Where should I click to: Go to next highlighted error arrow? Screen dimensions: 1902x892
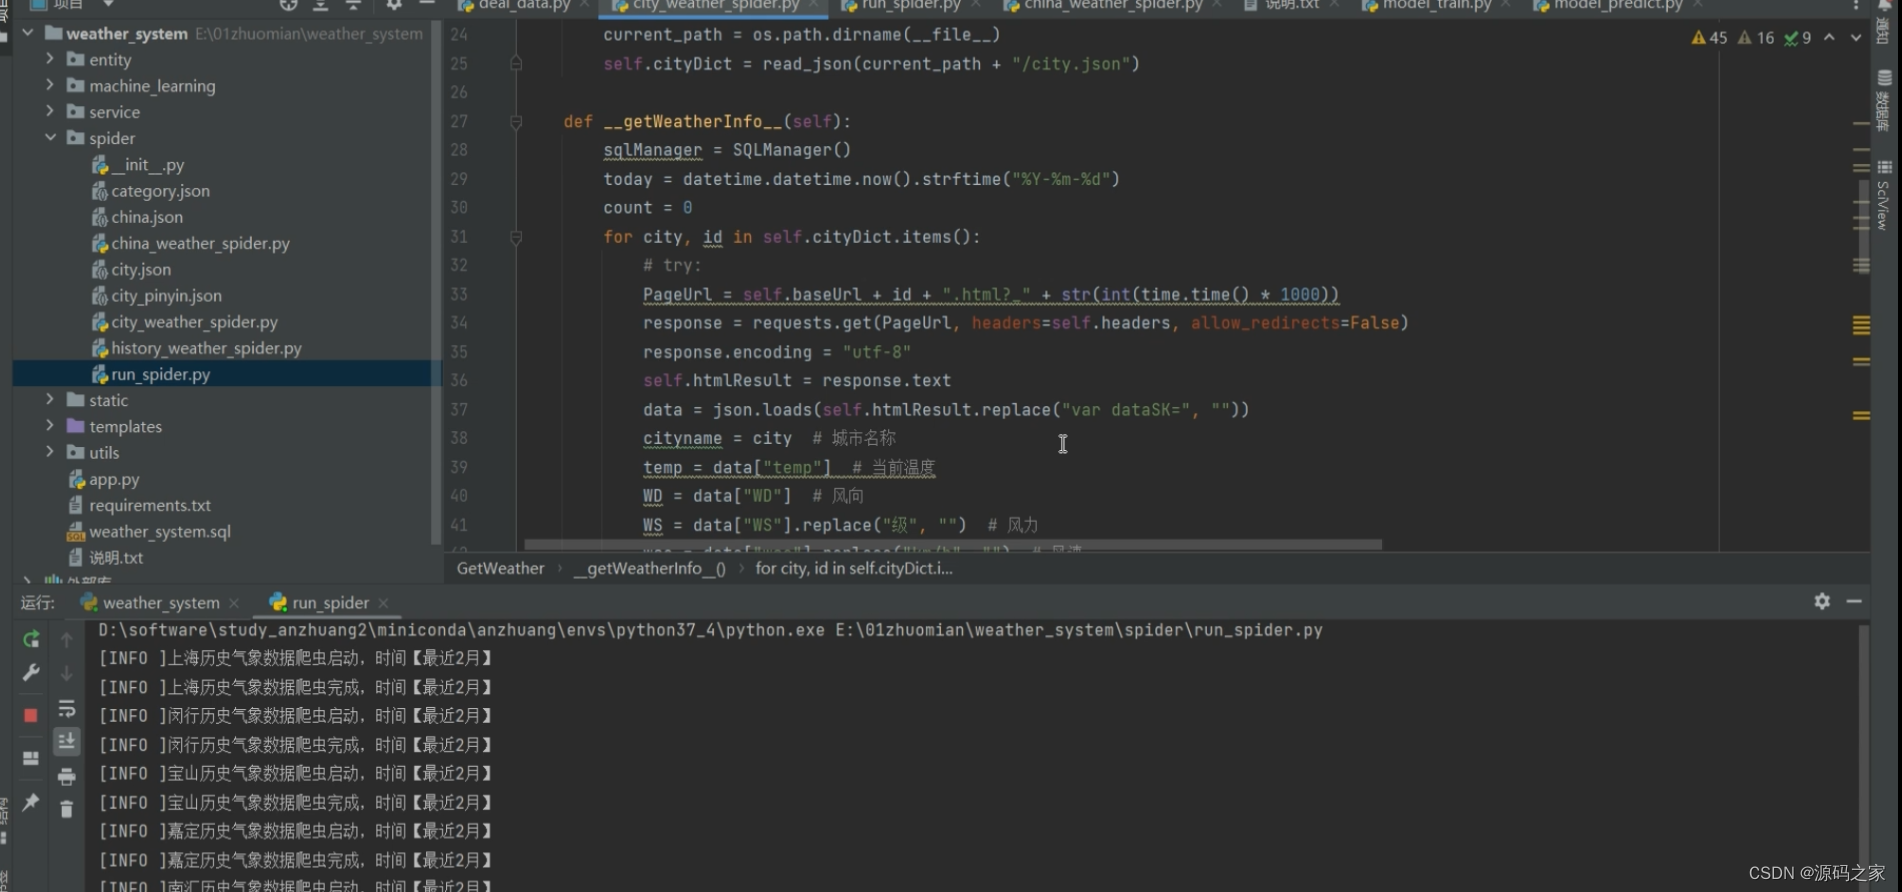click(x=1856, y=37)
